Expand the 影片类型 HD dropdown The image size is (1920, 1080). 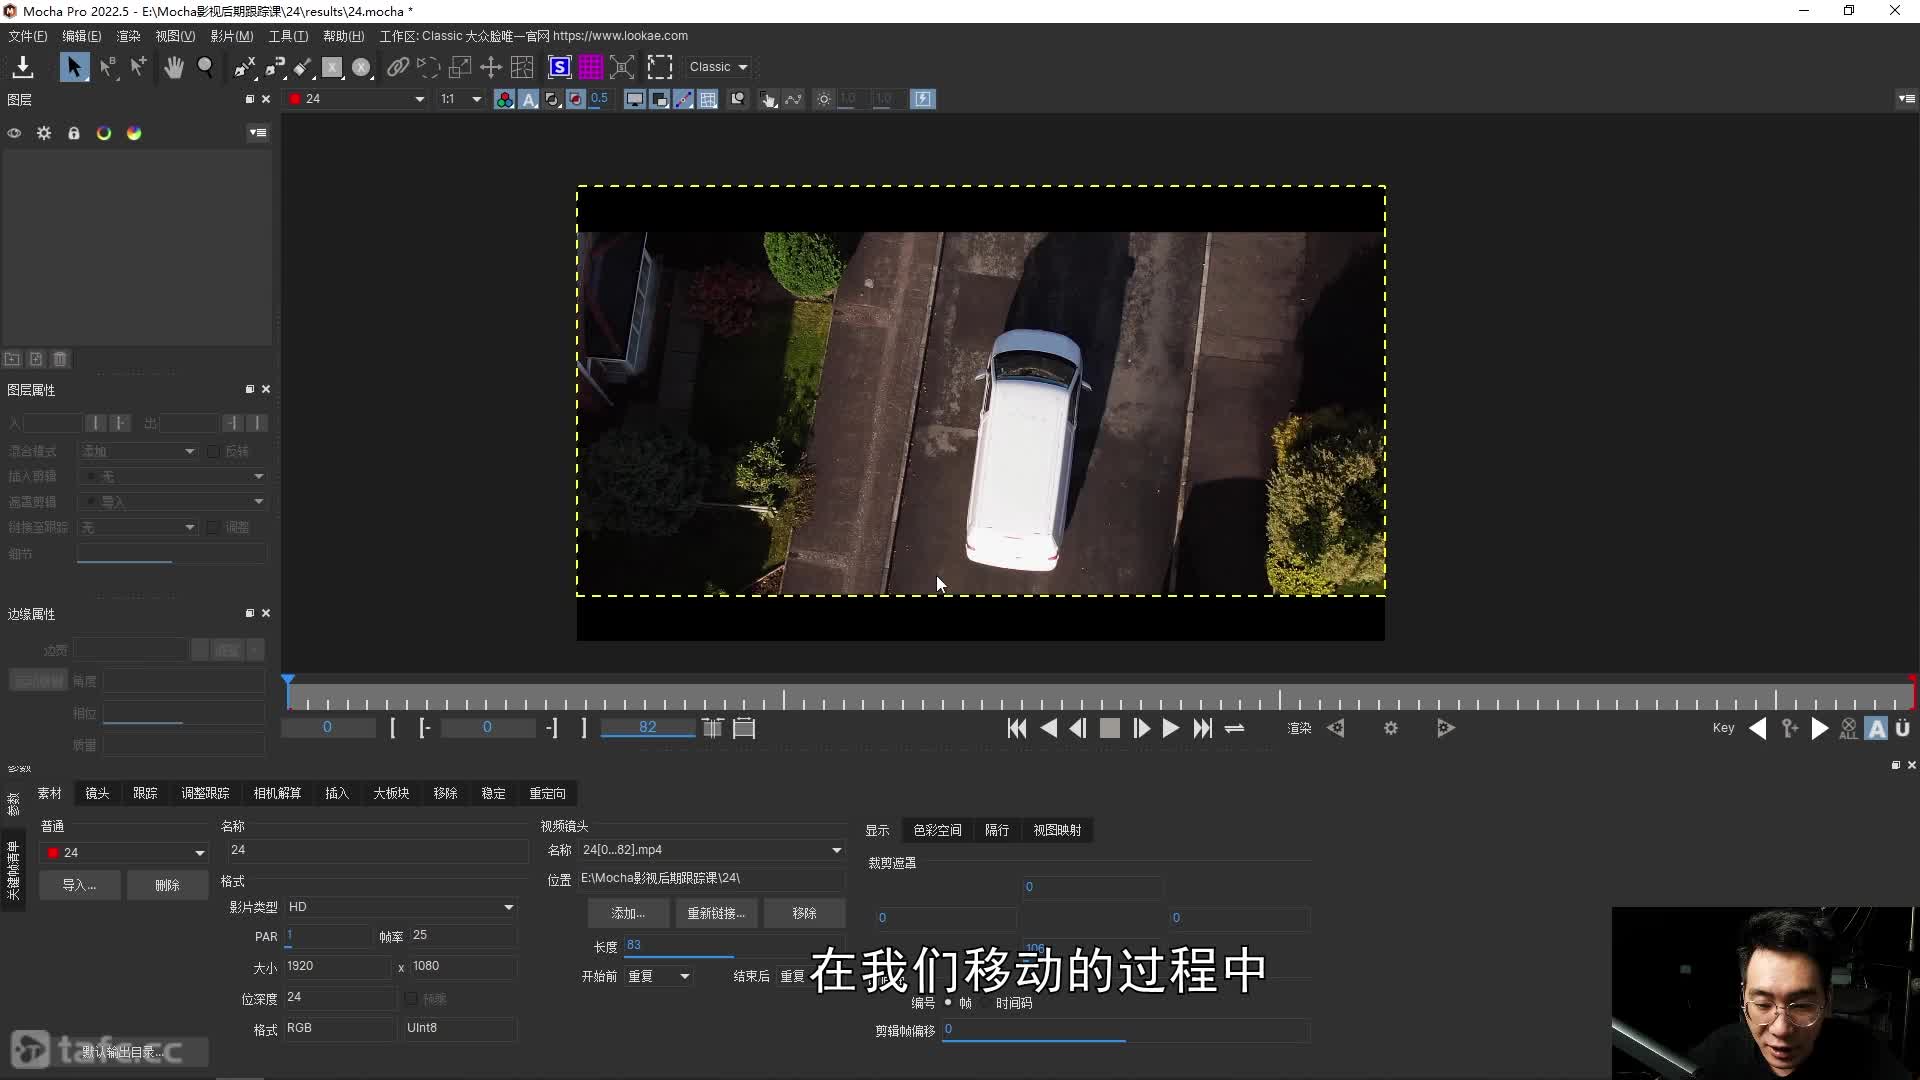point(401,907)
